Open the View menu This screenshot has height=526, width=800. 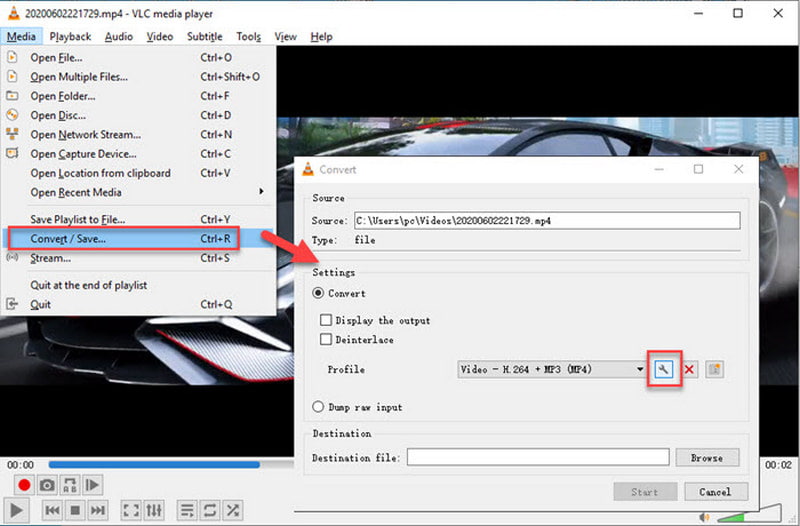point(285,36)
